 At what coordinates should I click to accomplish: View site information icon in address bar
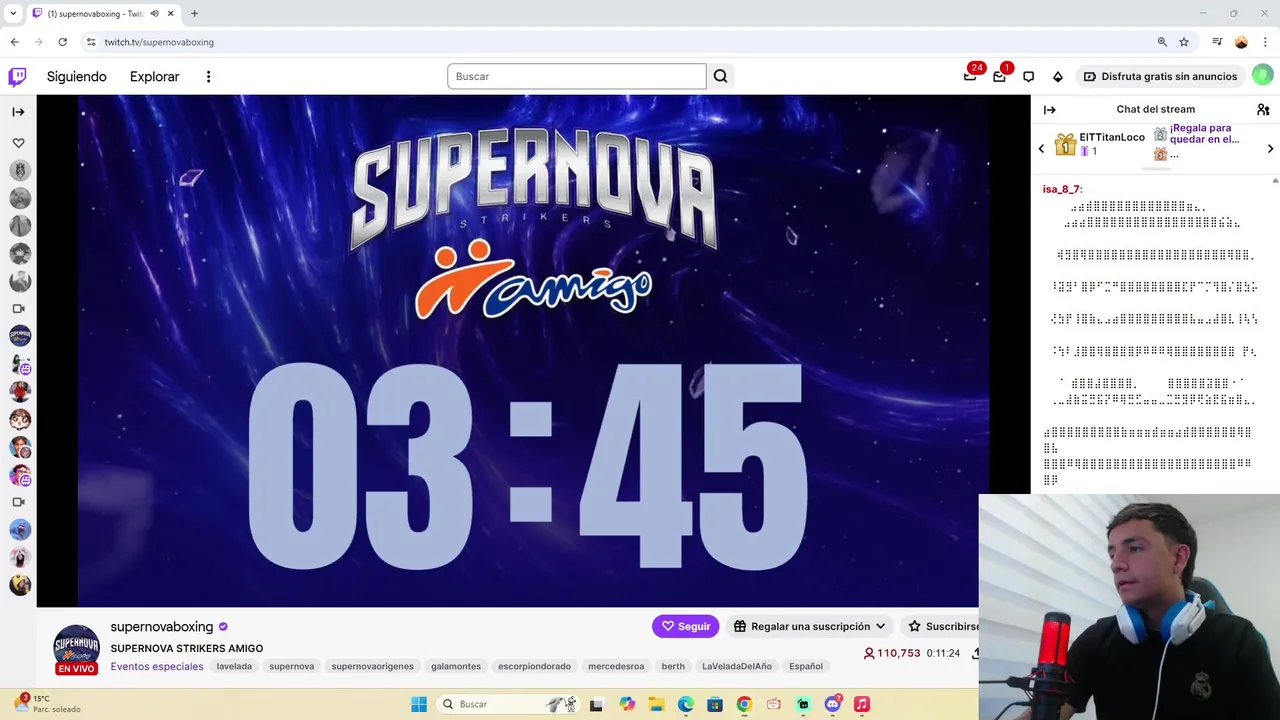tap(91, 42)
